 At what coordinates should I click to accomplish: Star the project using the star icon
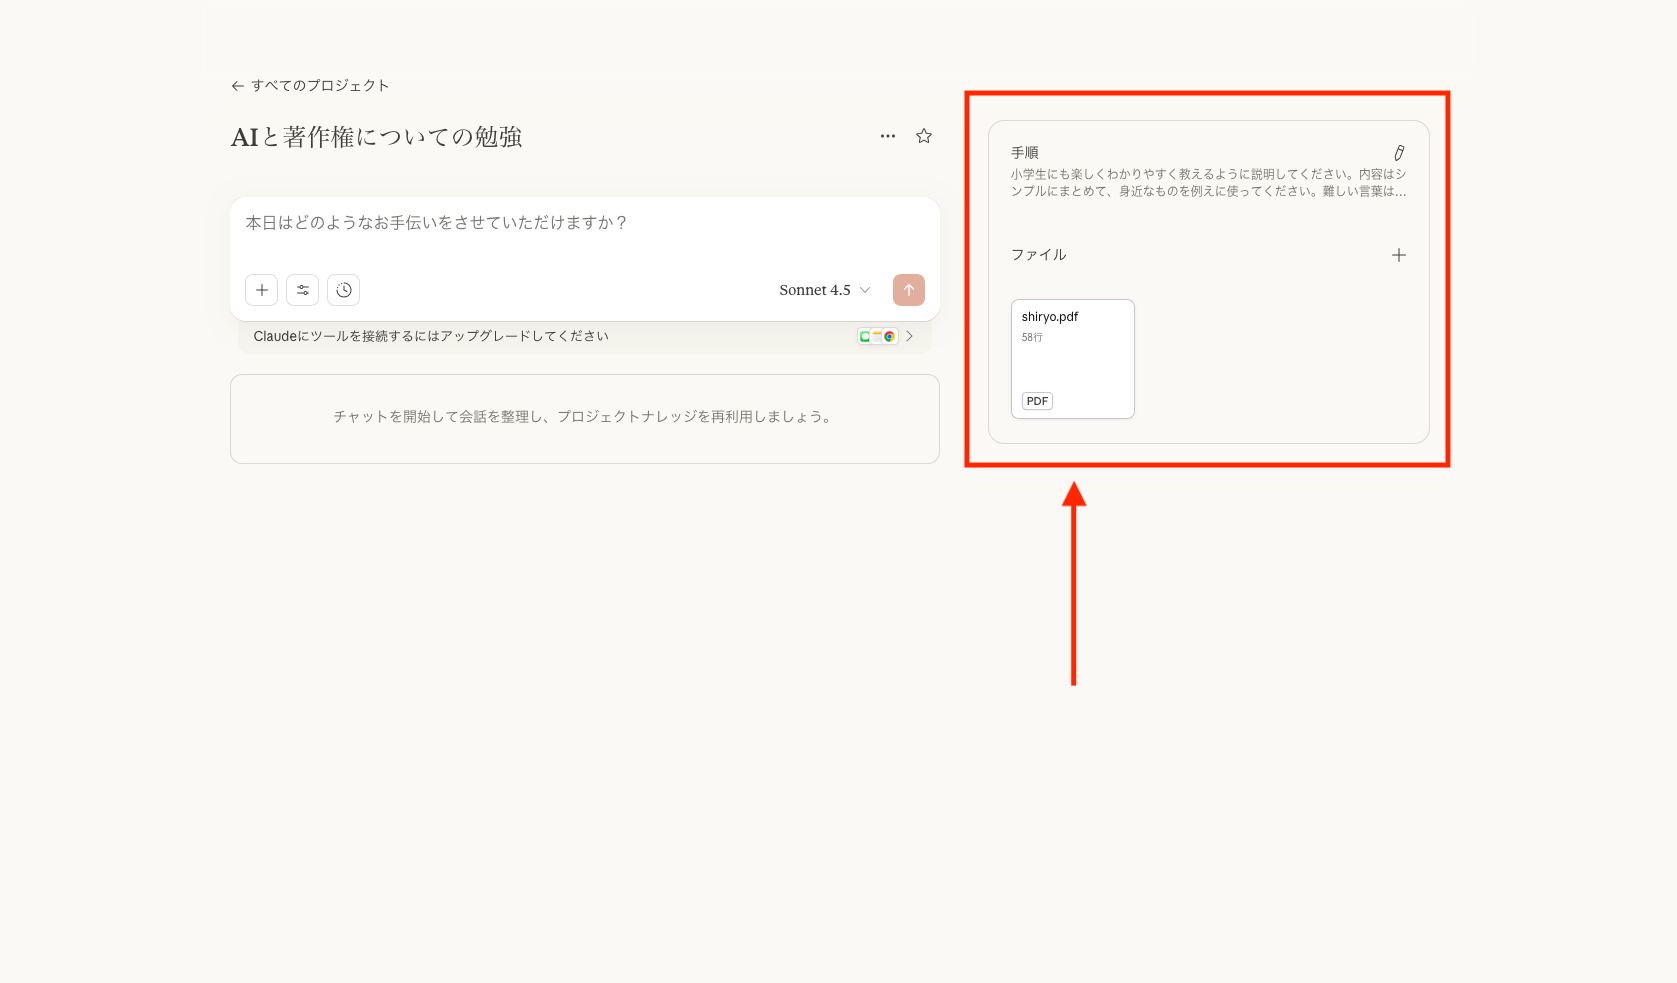point(923,136)
